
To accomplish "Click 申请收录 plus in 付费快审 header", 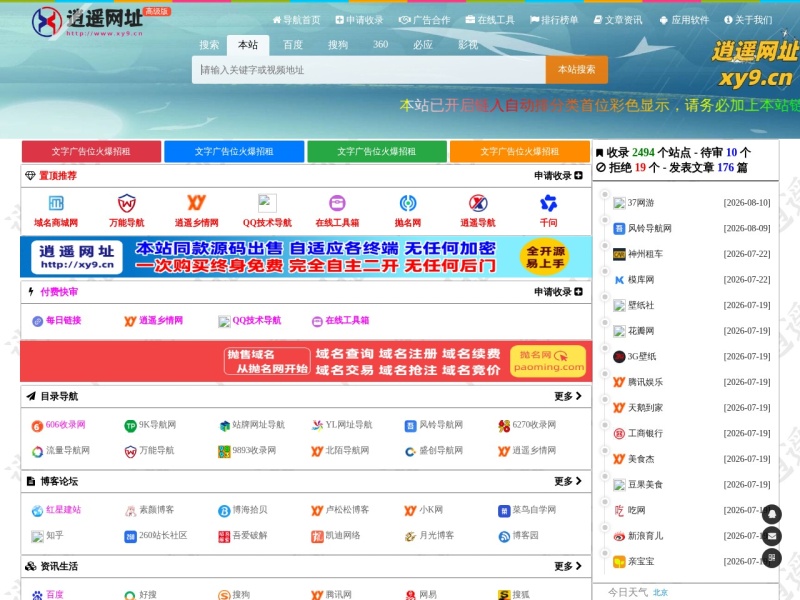I will coord(558,292).
